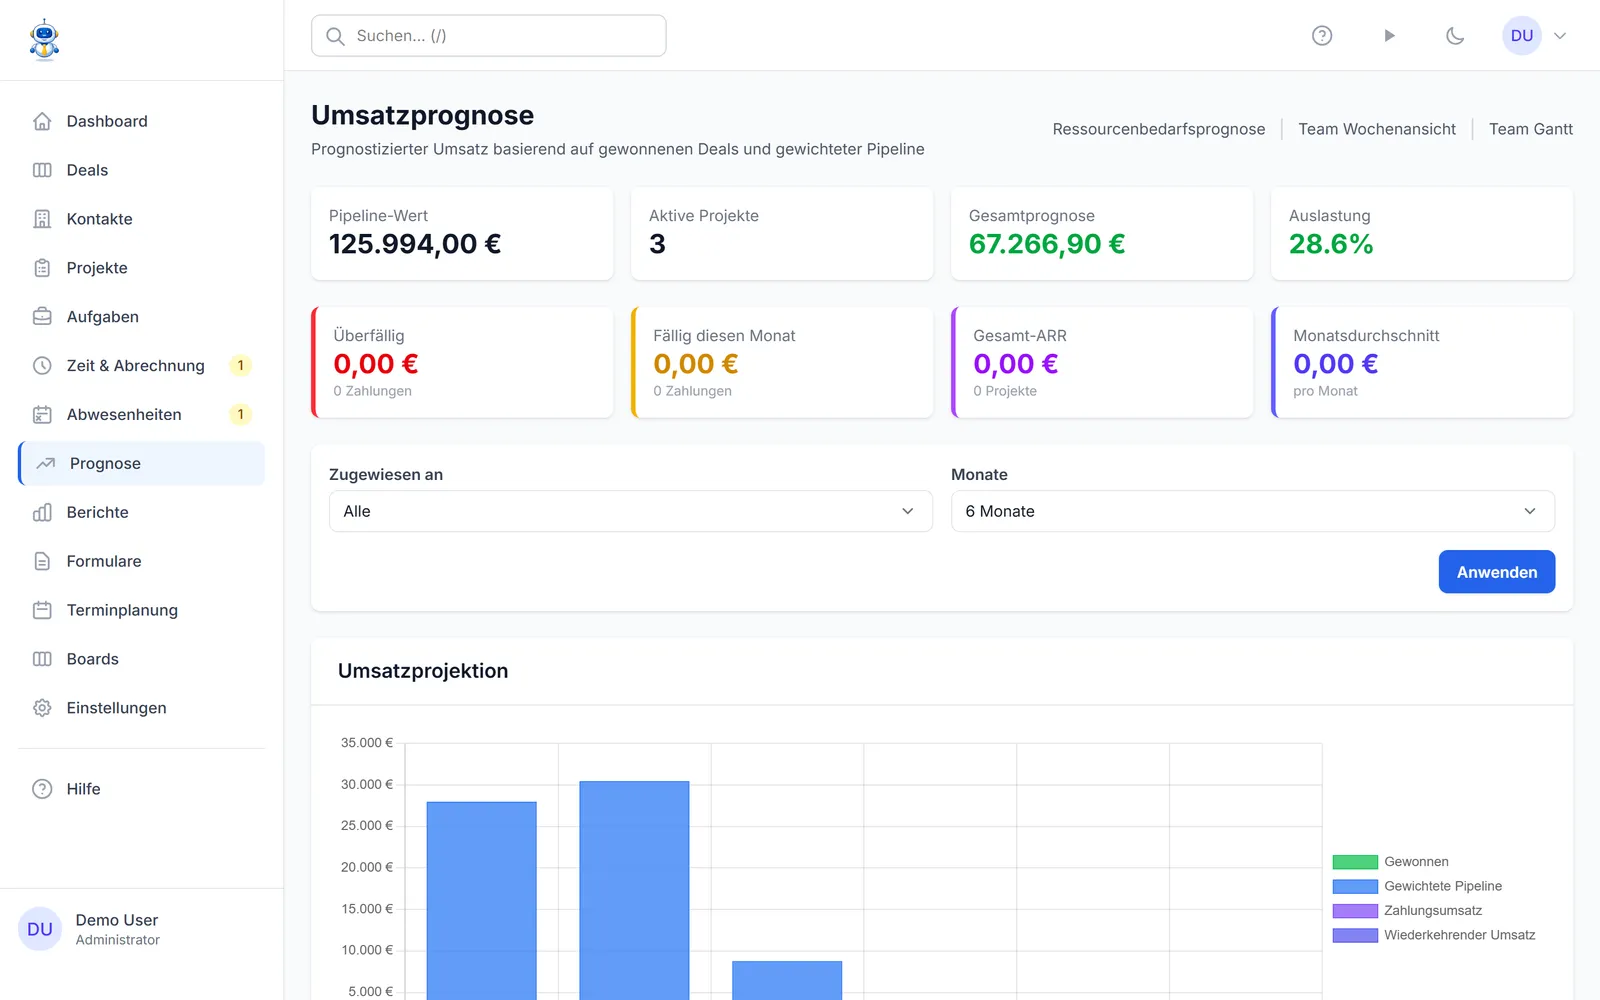Go to Kontakte in the sidebar

click(142, 219)
